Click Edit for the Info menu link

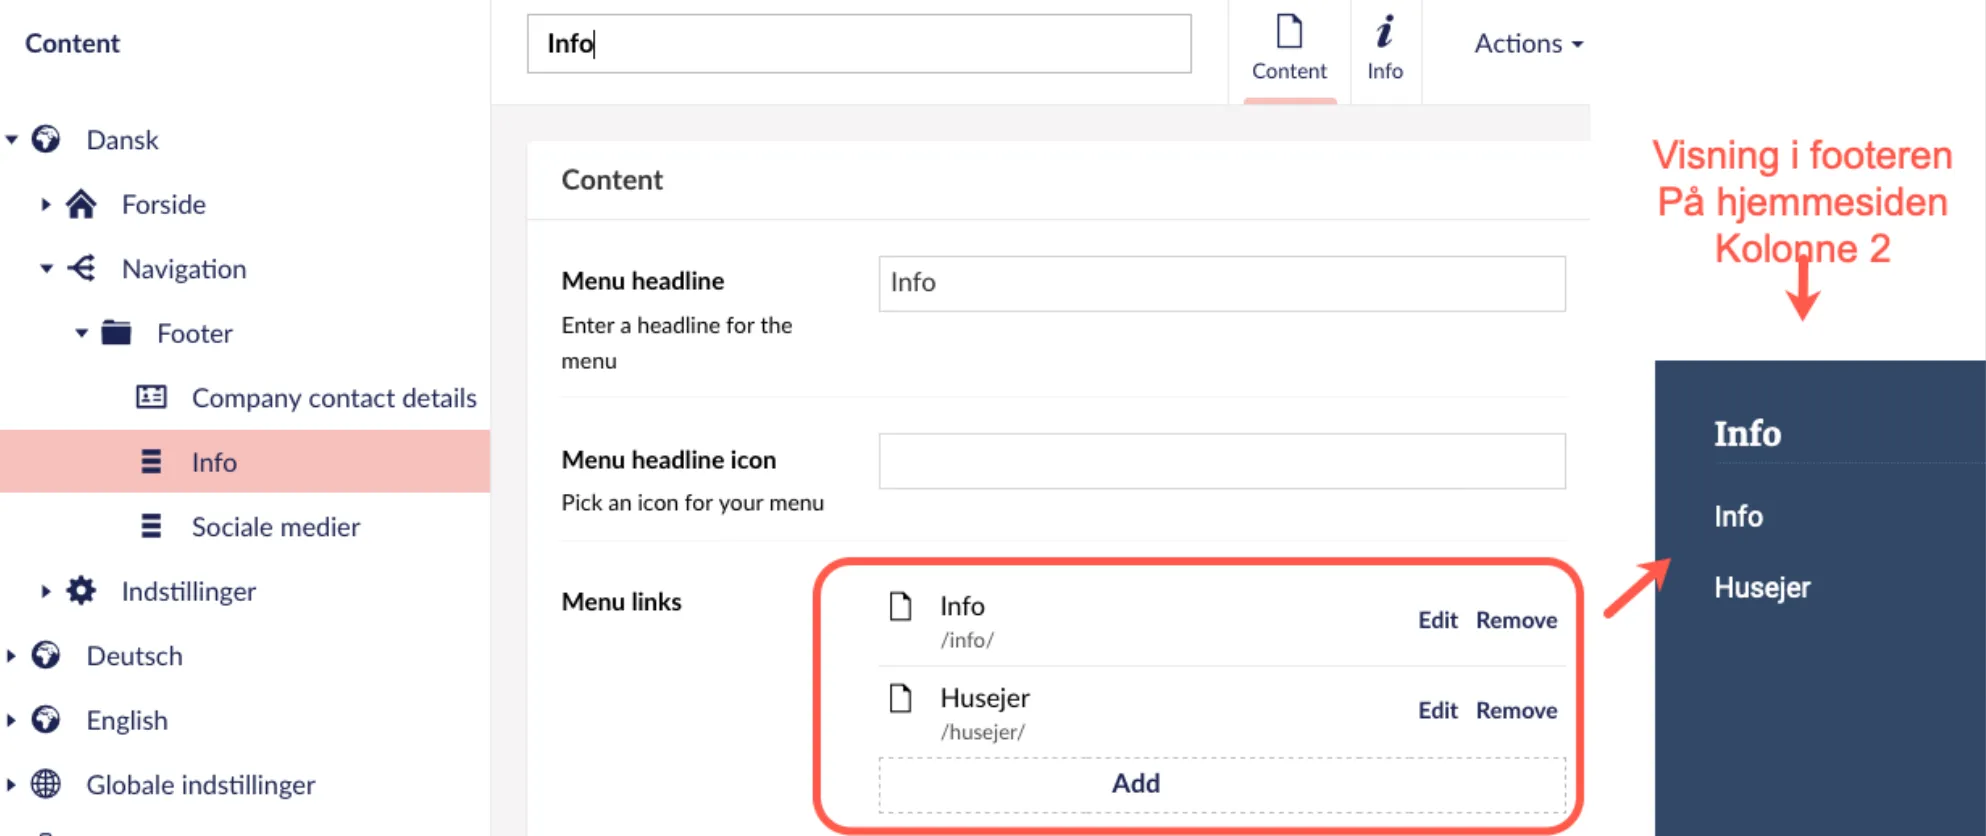1438,620
